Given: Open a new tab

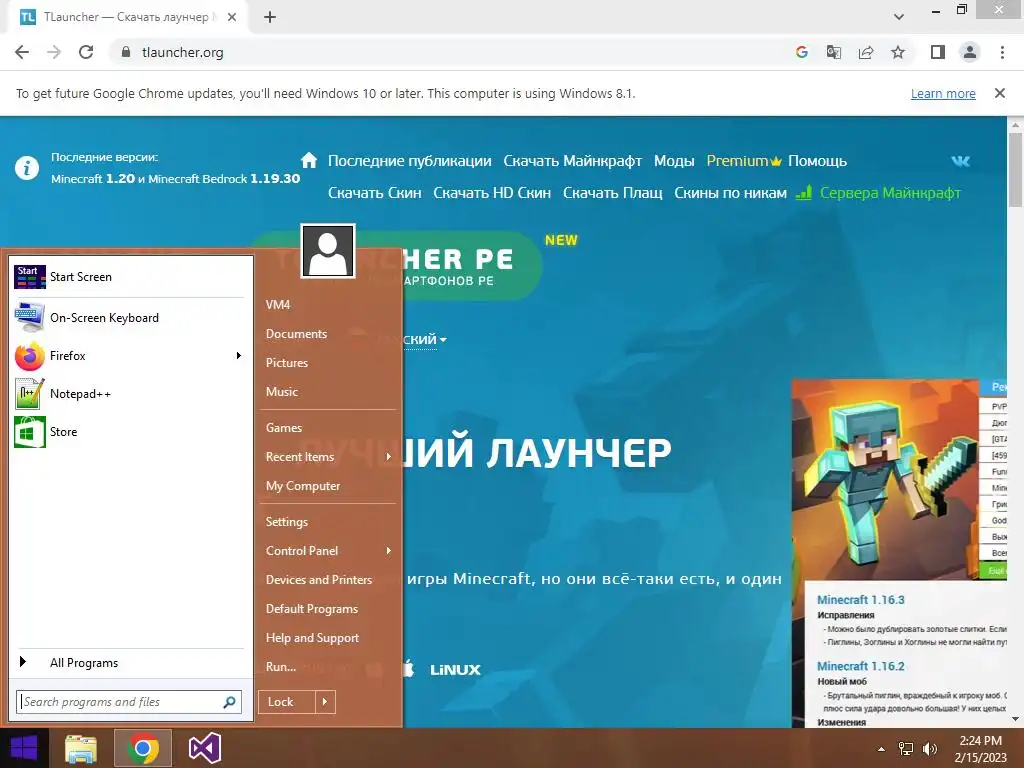Looking at the screenshot, I should coord(270,18).
